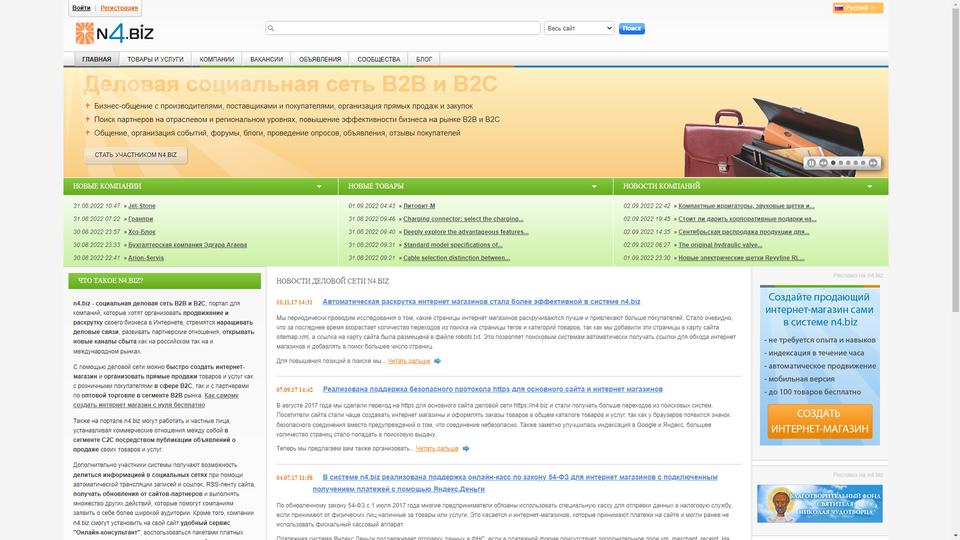960x540 pixels.
Task: Click the Регистрация link
Action: coord(119,8)
